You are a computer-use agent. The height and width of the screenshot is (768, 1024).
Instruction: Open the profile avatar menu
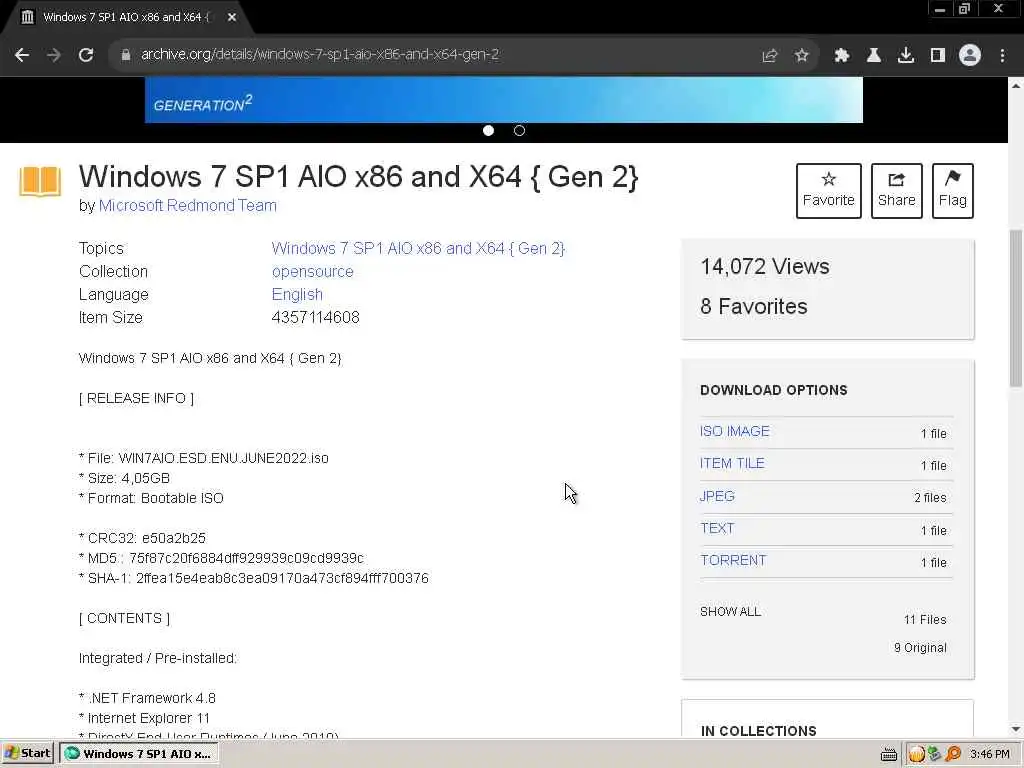970,56
